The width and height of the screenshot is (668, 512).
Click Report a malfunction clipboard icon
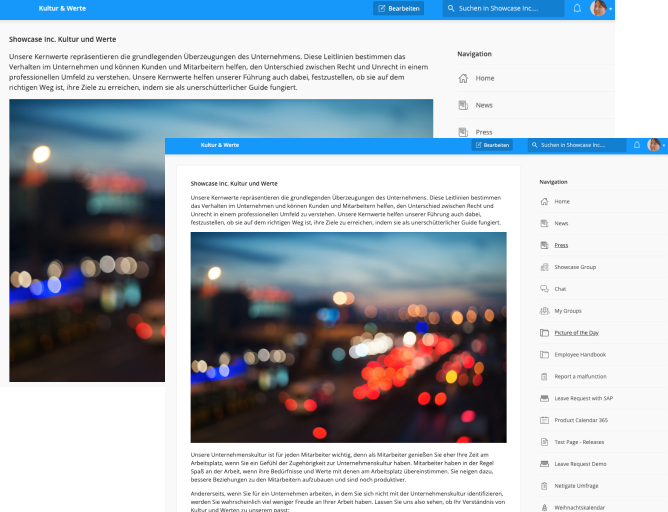544,377
